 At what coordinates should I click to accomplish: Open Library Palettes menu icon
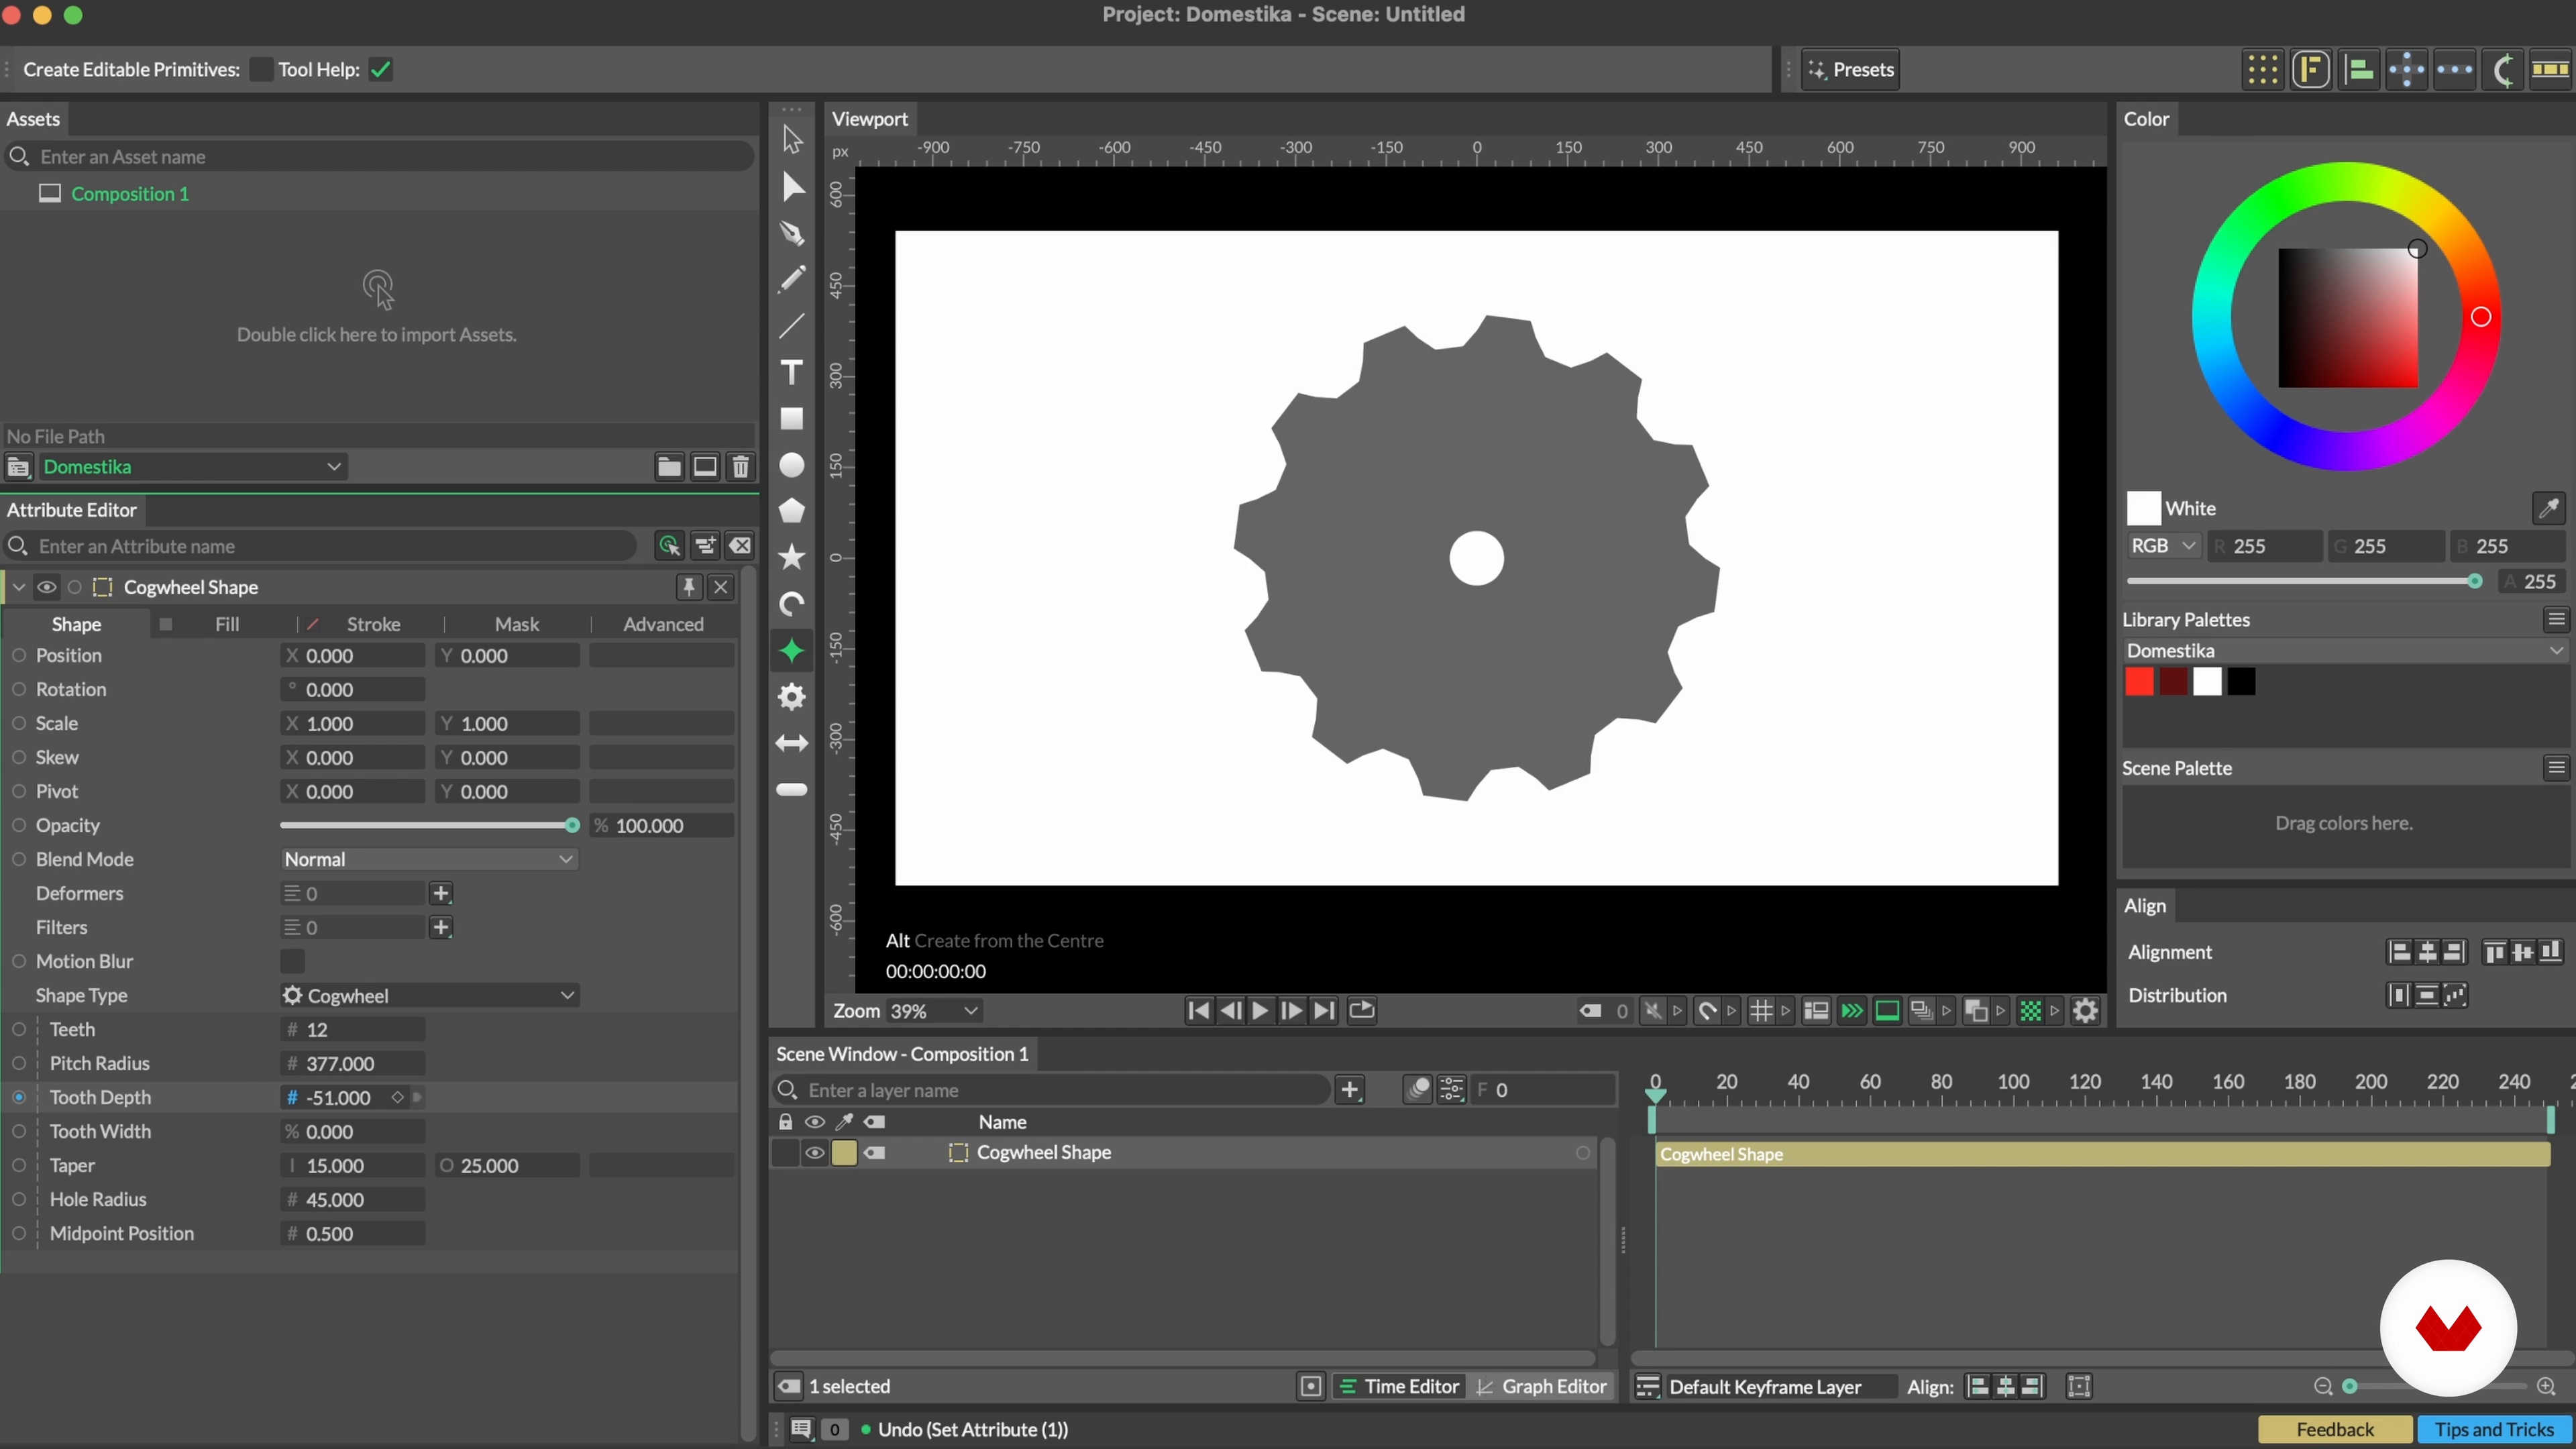click(2556, 620)
